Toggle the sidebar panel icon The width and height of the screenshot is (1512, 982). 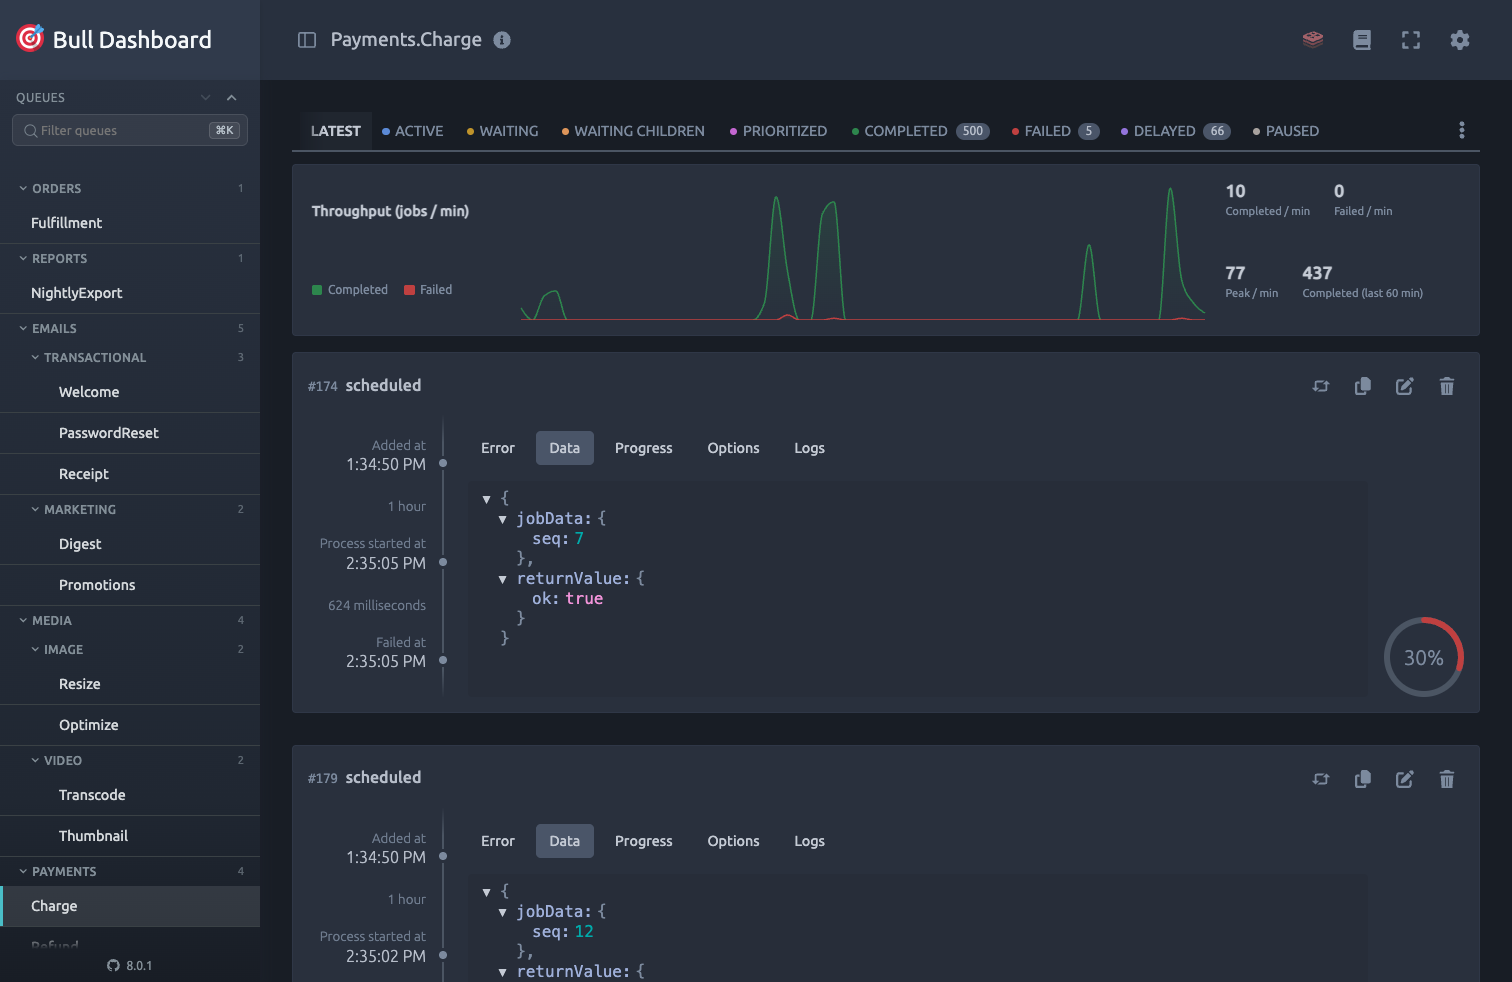tap(307, 40)
